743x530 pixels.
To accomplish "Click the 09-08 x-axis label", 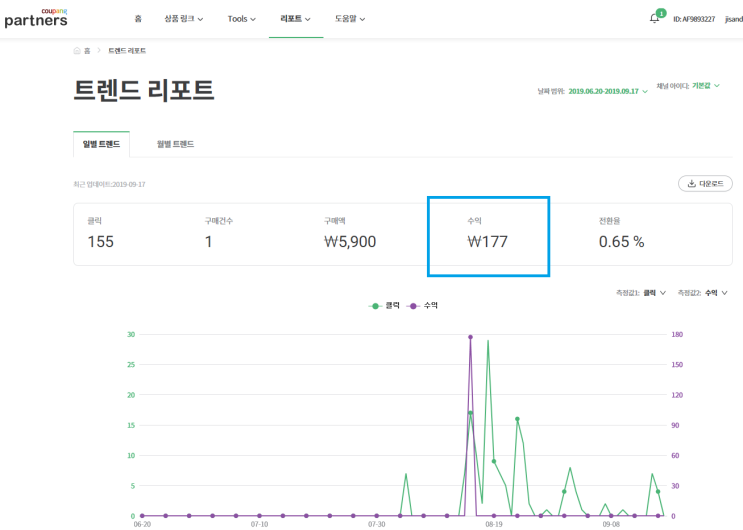I will pyautogui.click(x=611, y=524).
